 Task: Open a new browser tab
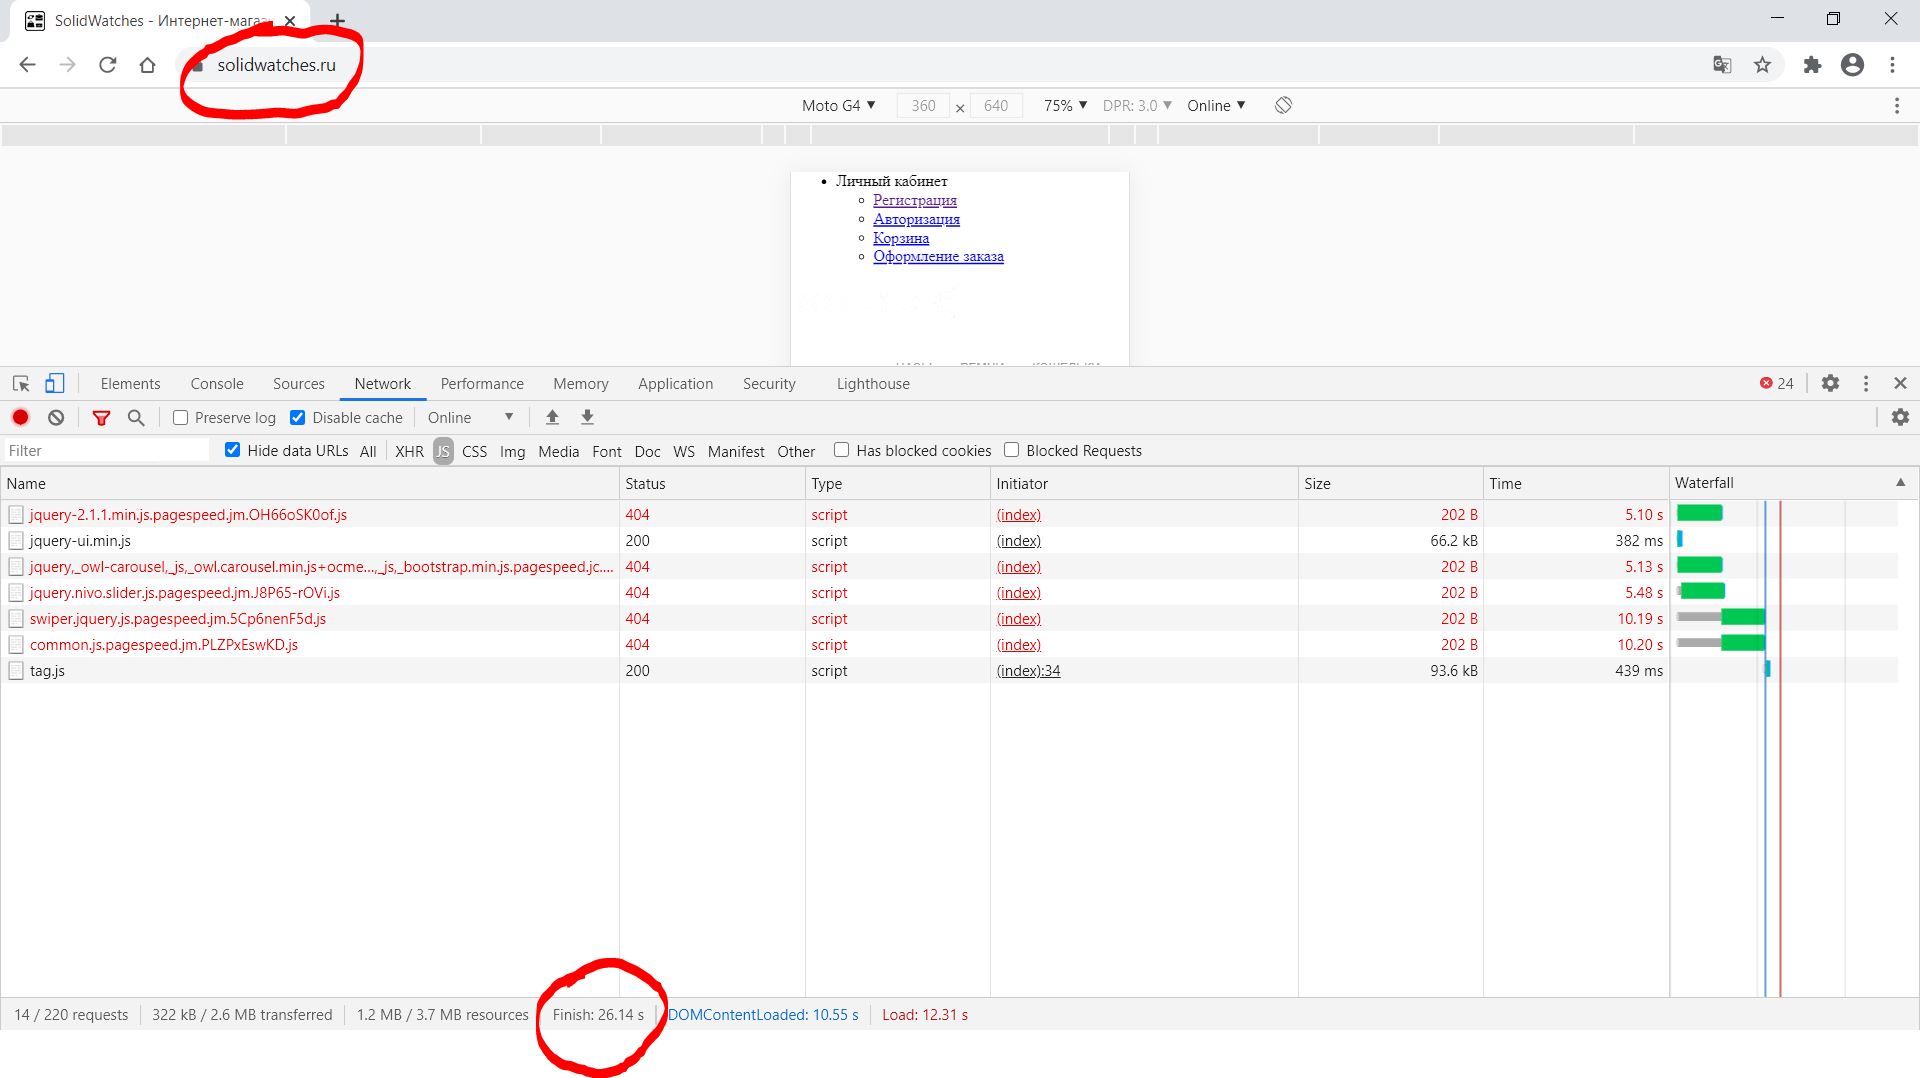click(338, 20)
